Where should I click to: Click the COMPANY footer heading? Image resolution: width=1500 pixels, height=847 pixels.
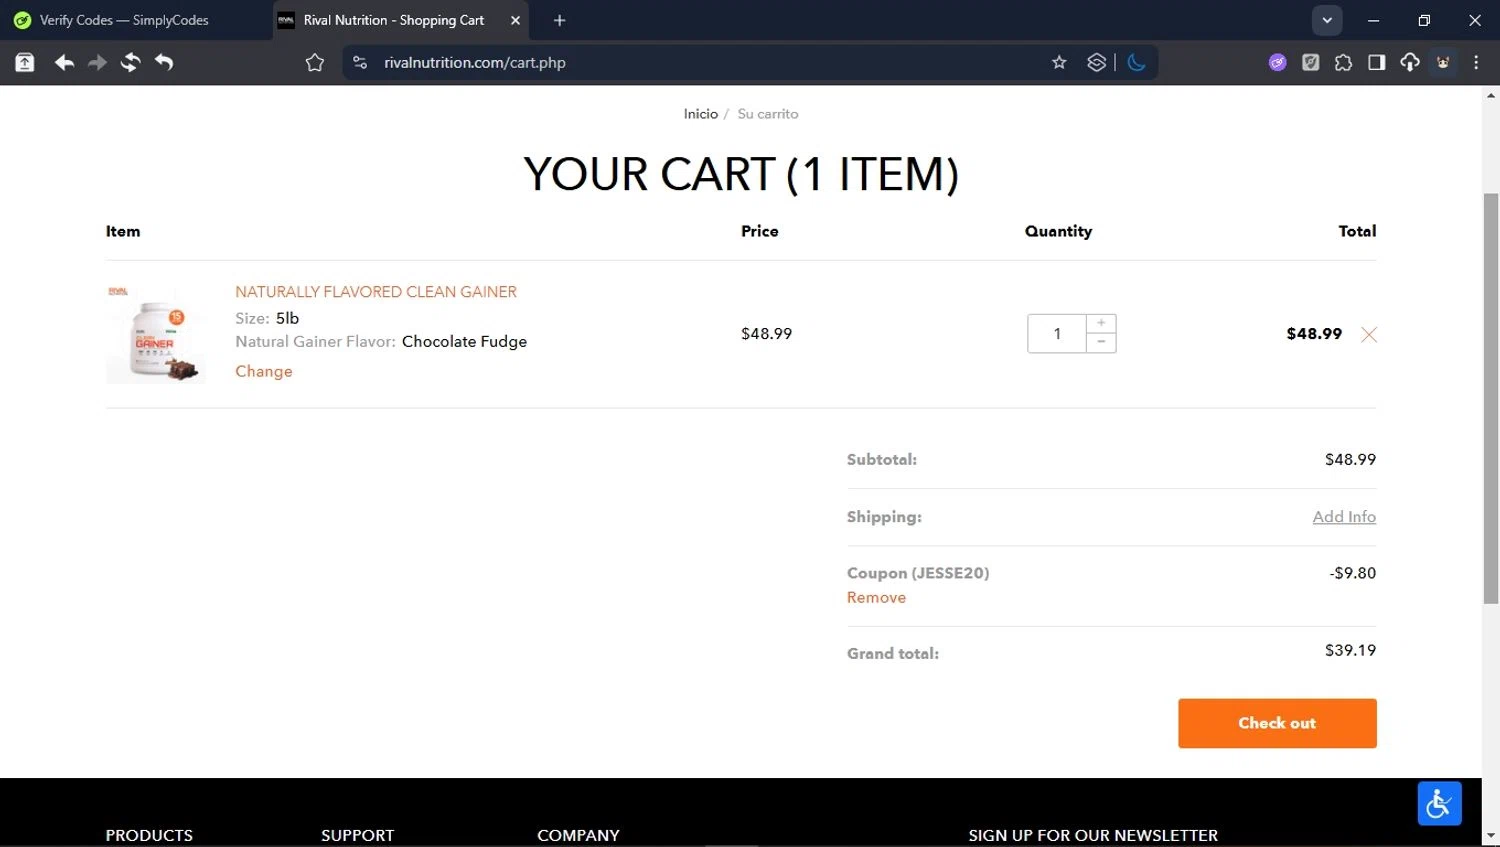[x=578, y=835]
